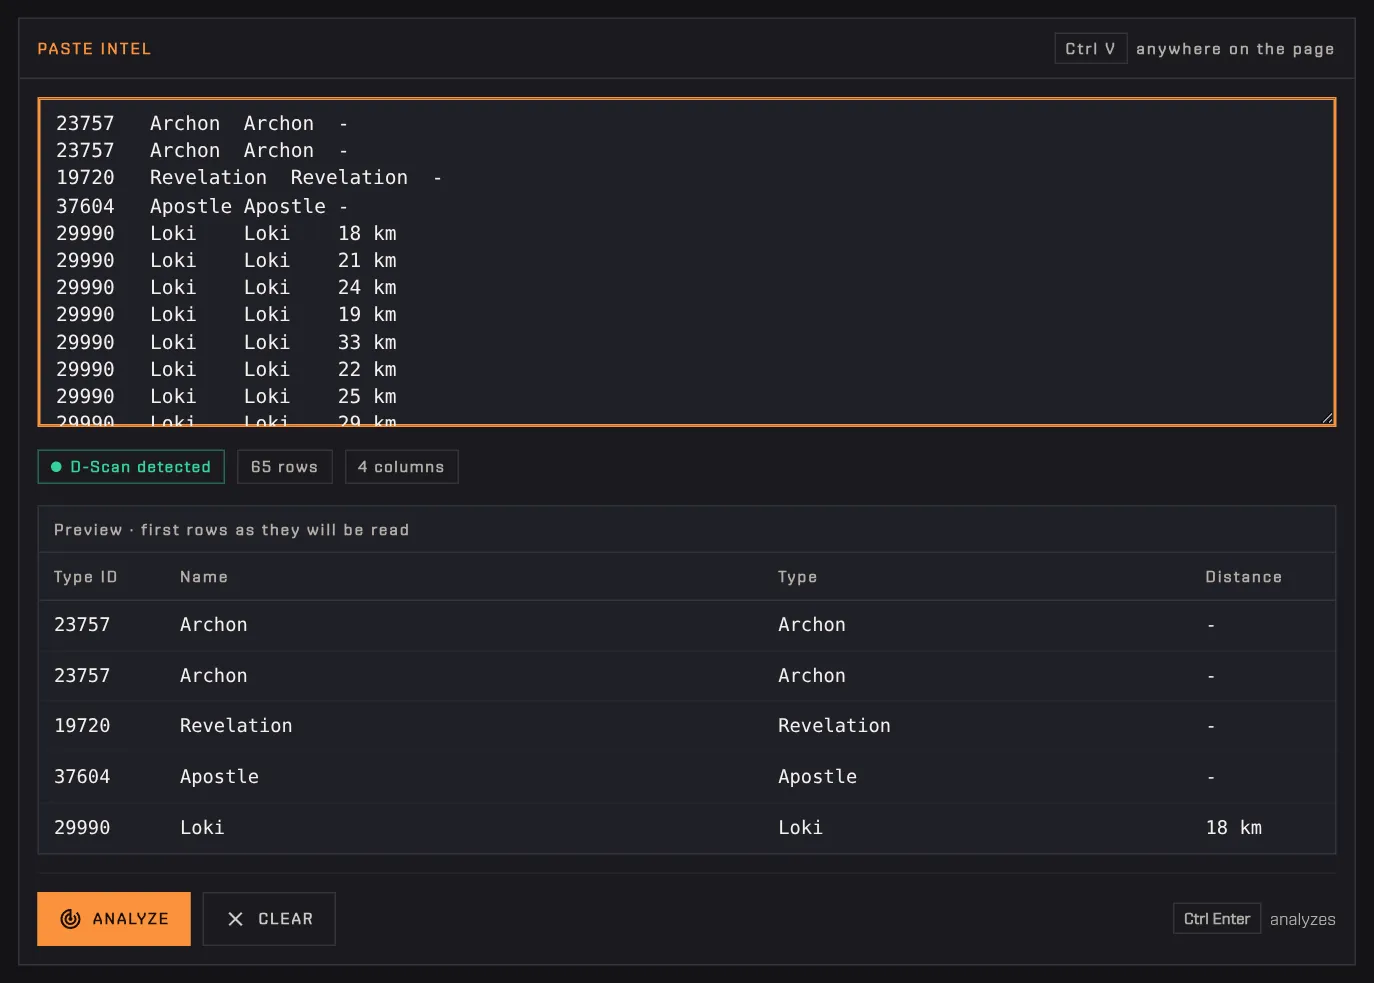Image resolution: width=1374 pixels, height=983 pixels.
Task: Click the 19720 type ID cell
Action: pos(82,726)
